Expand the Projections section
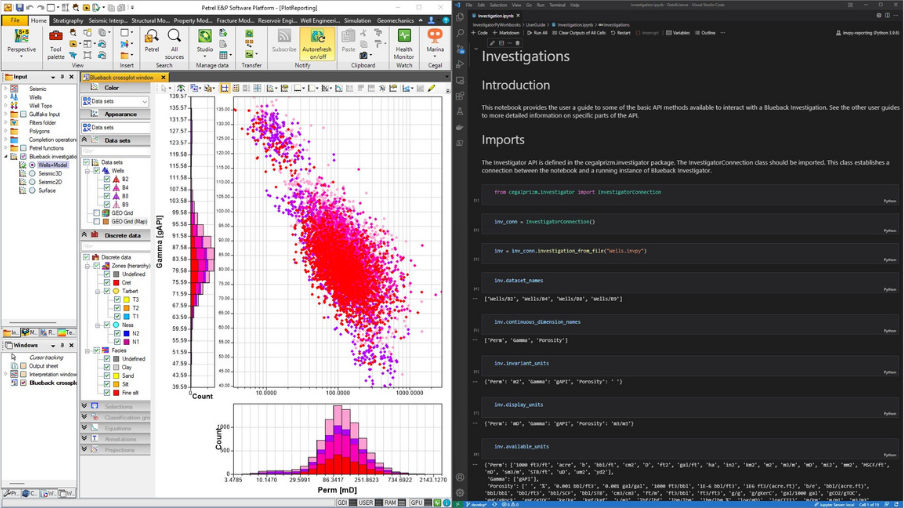Screen dimensions: 904x508 [115, 450]
